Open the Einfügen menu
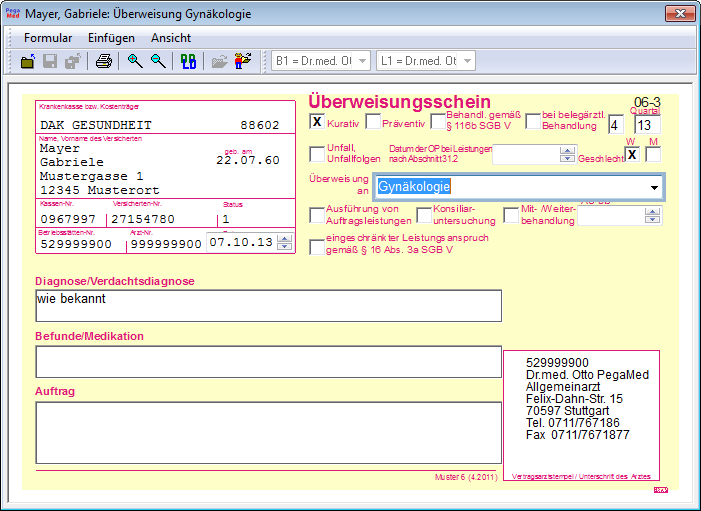The image size is (701, 511). point(111,37)
